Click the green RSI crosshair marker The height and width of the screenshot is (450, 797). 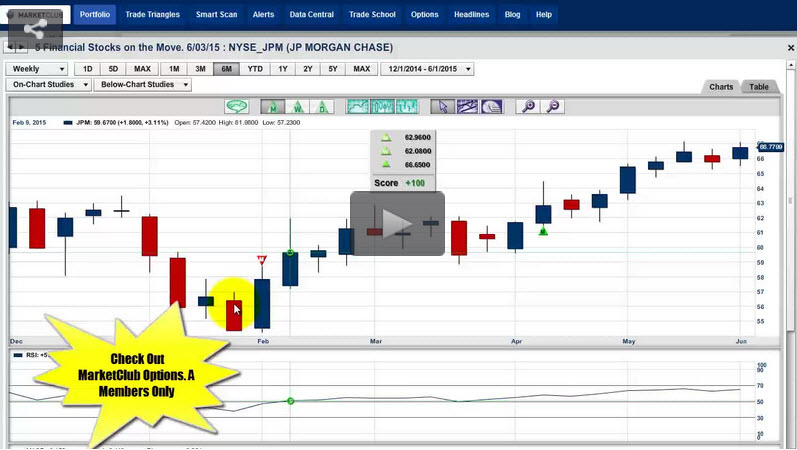pyautogui.click(x=290, y=401)
